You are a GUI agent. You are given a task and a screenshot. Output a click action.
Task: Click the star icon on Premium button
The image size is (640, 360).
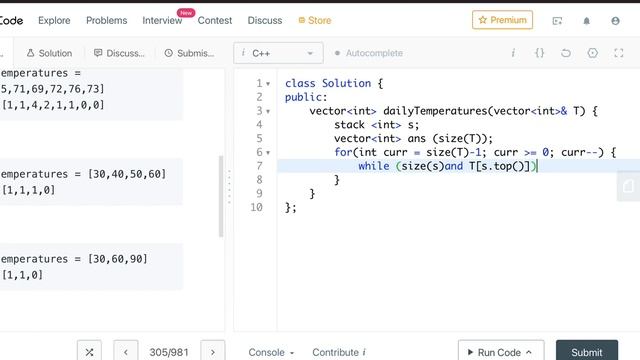click(x=482, y=20)
